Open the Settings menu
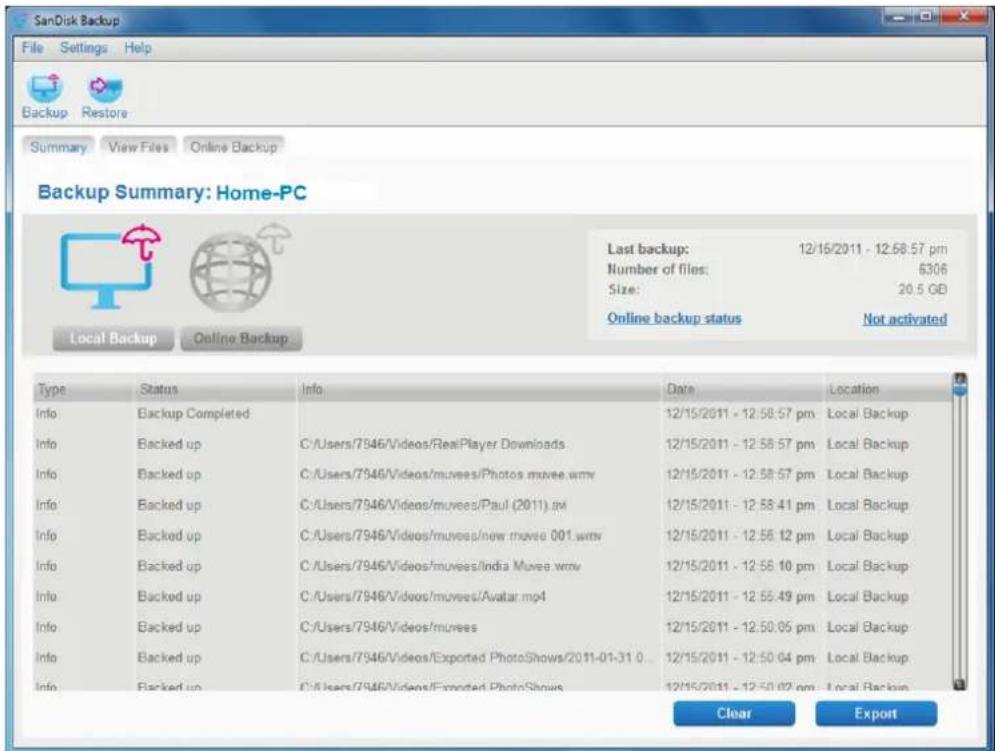The image size is (995, 751). point(84,48)
